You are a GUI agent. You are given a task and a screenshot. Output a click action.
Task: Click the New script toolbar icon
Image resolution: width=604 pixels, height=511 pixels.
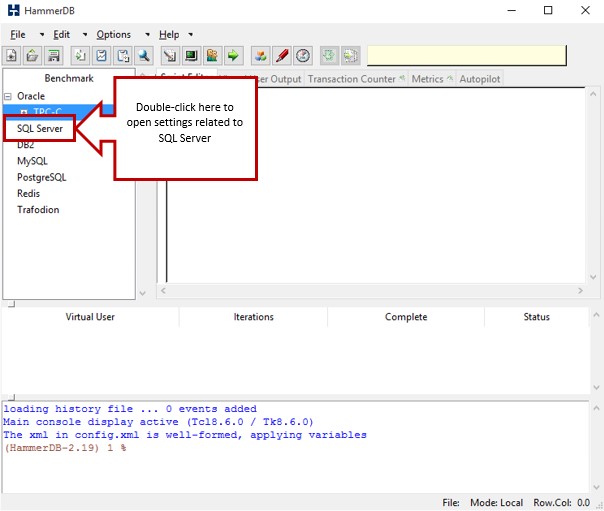coord(12,56)
